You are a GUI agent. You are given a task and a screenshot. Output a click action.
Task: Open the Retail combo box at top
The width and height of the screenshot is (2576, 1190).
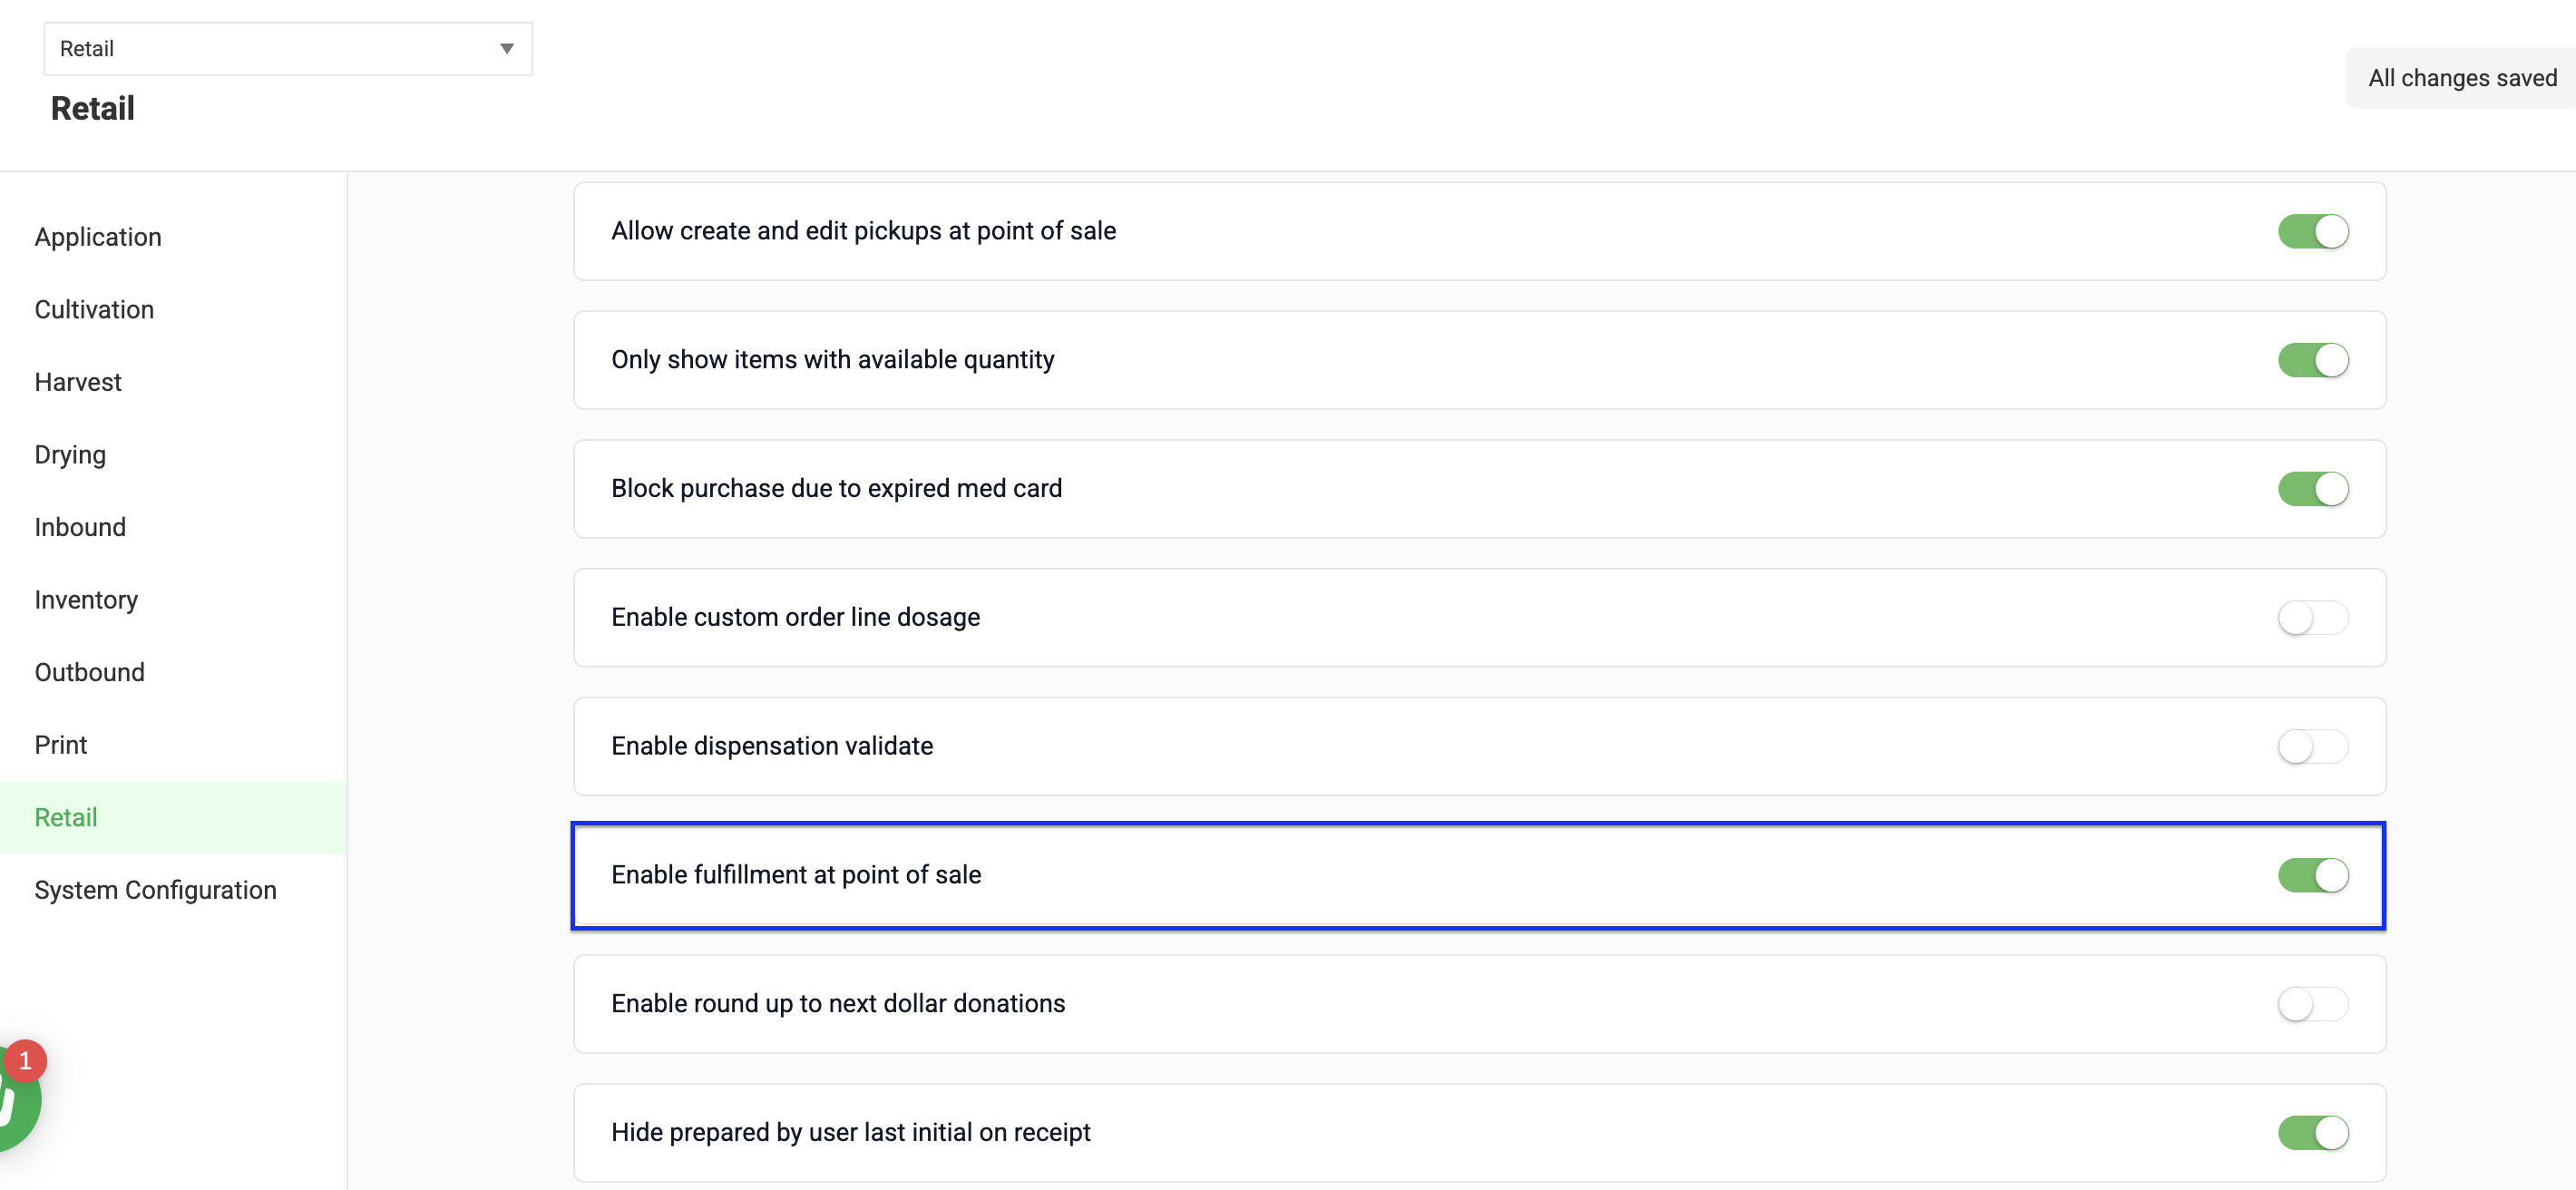coord(288,49)
